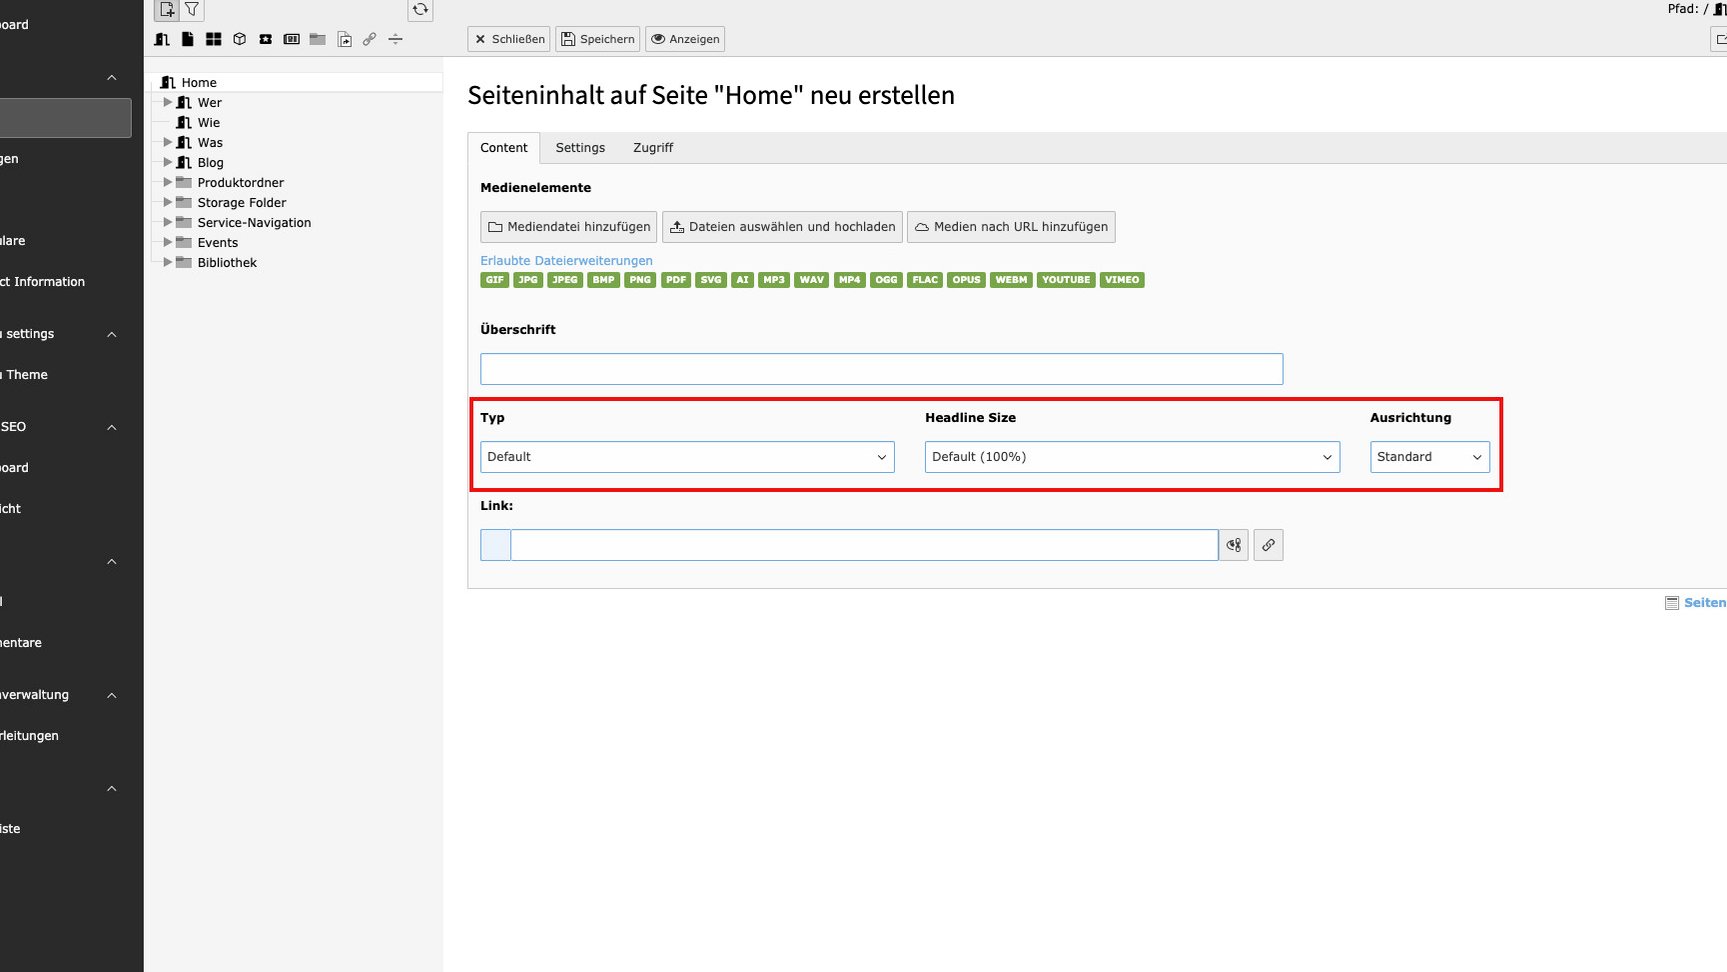Screen dimensions: 1727x972
Task: Open the Headline Size dropdown
Action: 1131,457
